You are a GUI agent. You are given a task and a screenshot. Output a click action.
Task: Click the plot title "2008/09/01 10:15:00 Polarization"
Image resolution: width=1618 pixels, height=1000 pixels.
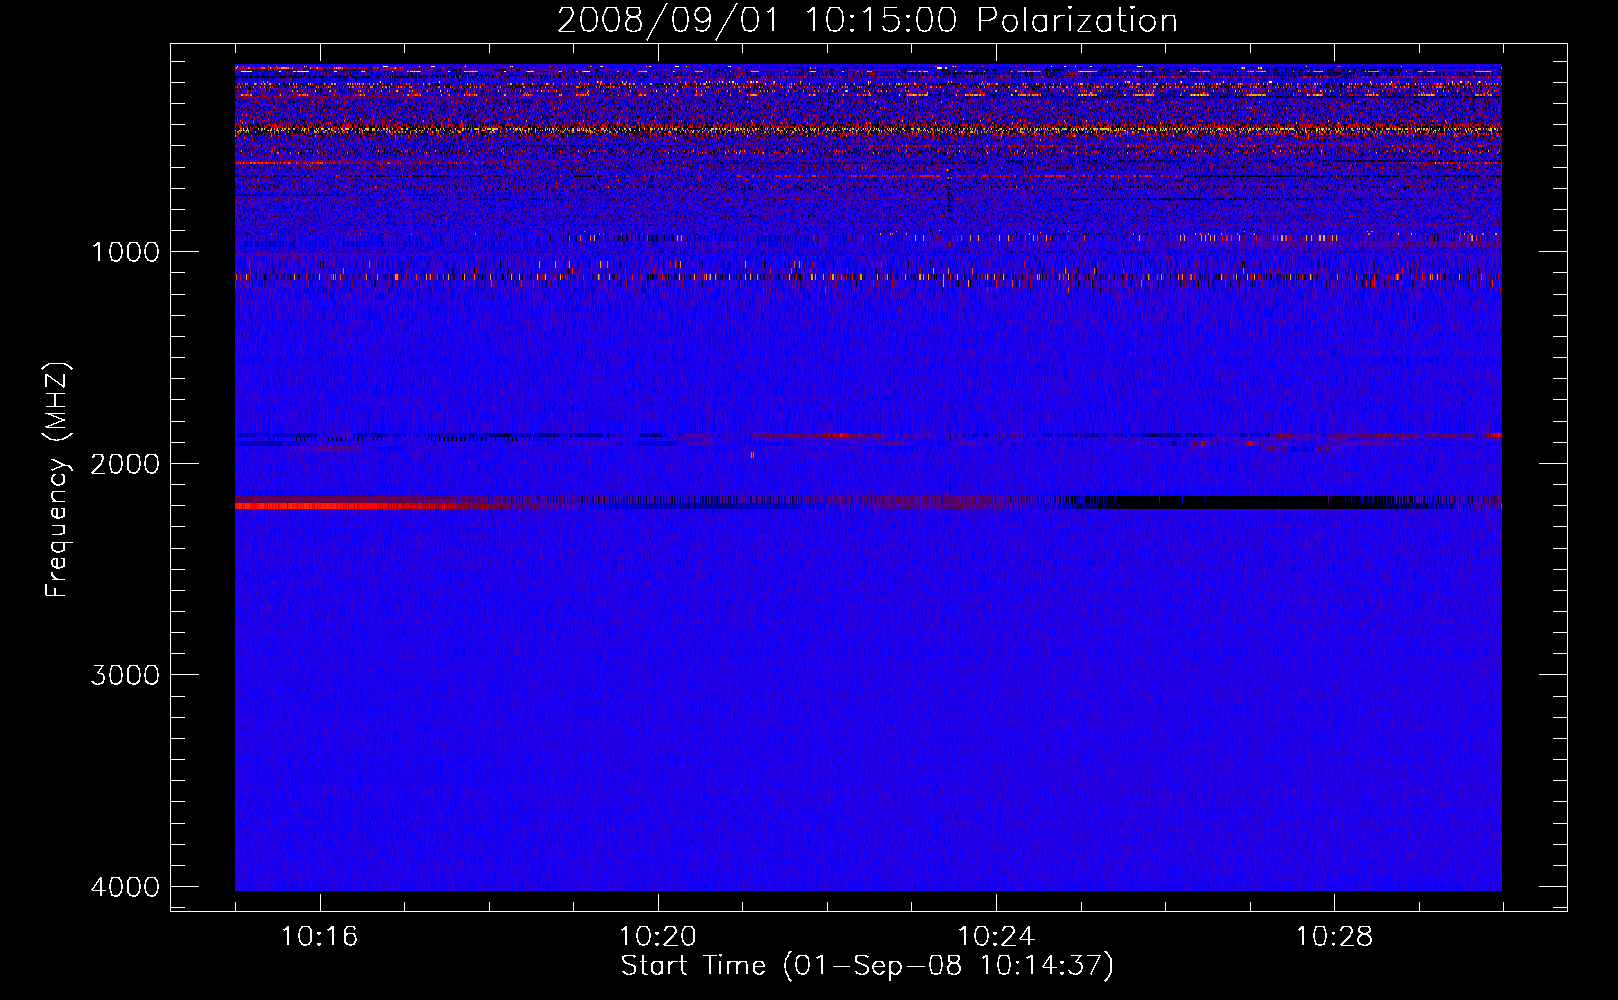point(867,20)
